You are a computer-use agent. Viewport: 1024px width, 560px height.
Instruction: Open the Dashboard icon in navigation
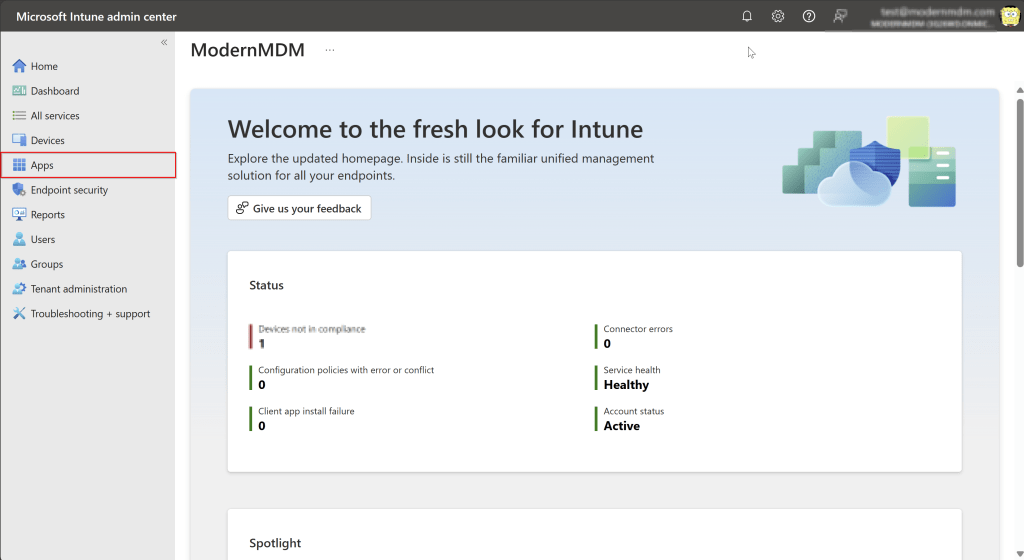pos(19,91)
